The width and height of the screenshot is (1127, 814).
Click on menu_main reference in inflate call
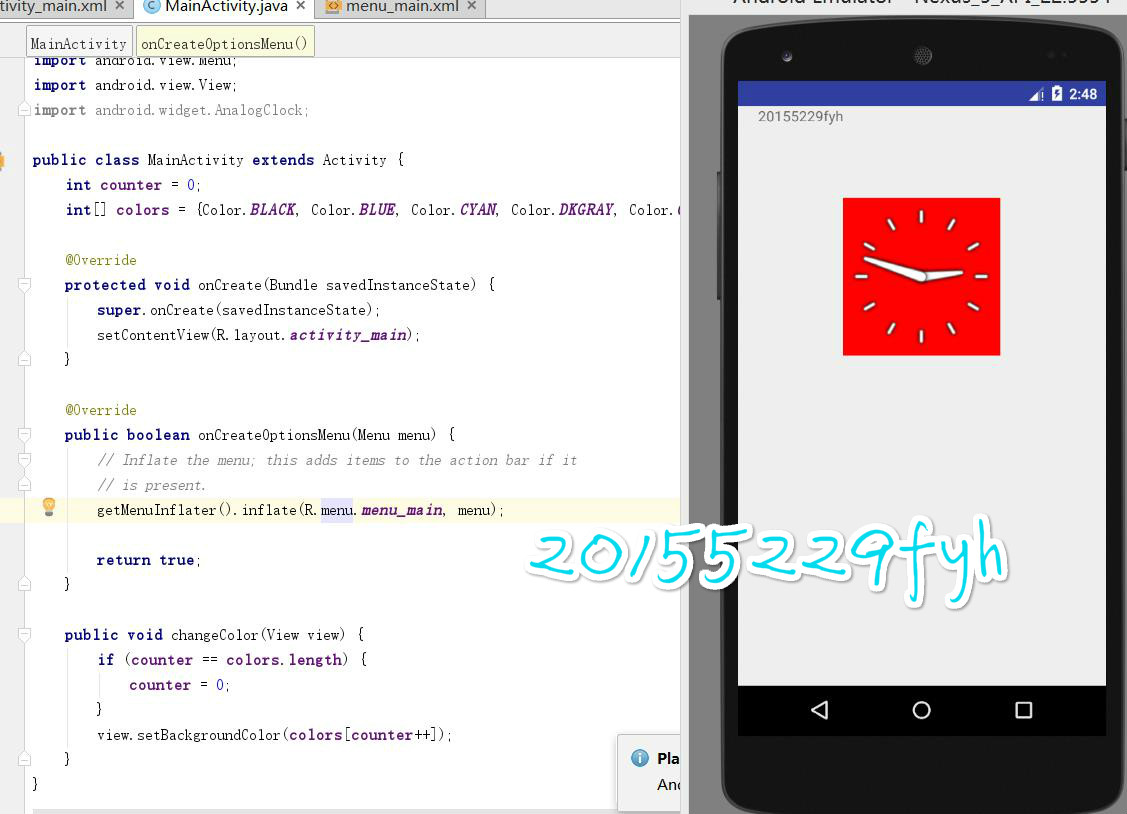coord(402,510)
